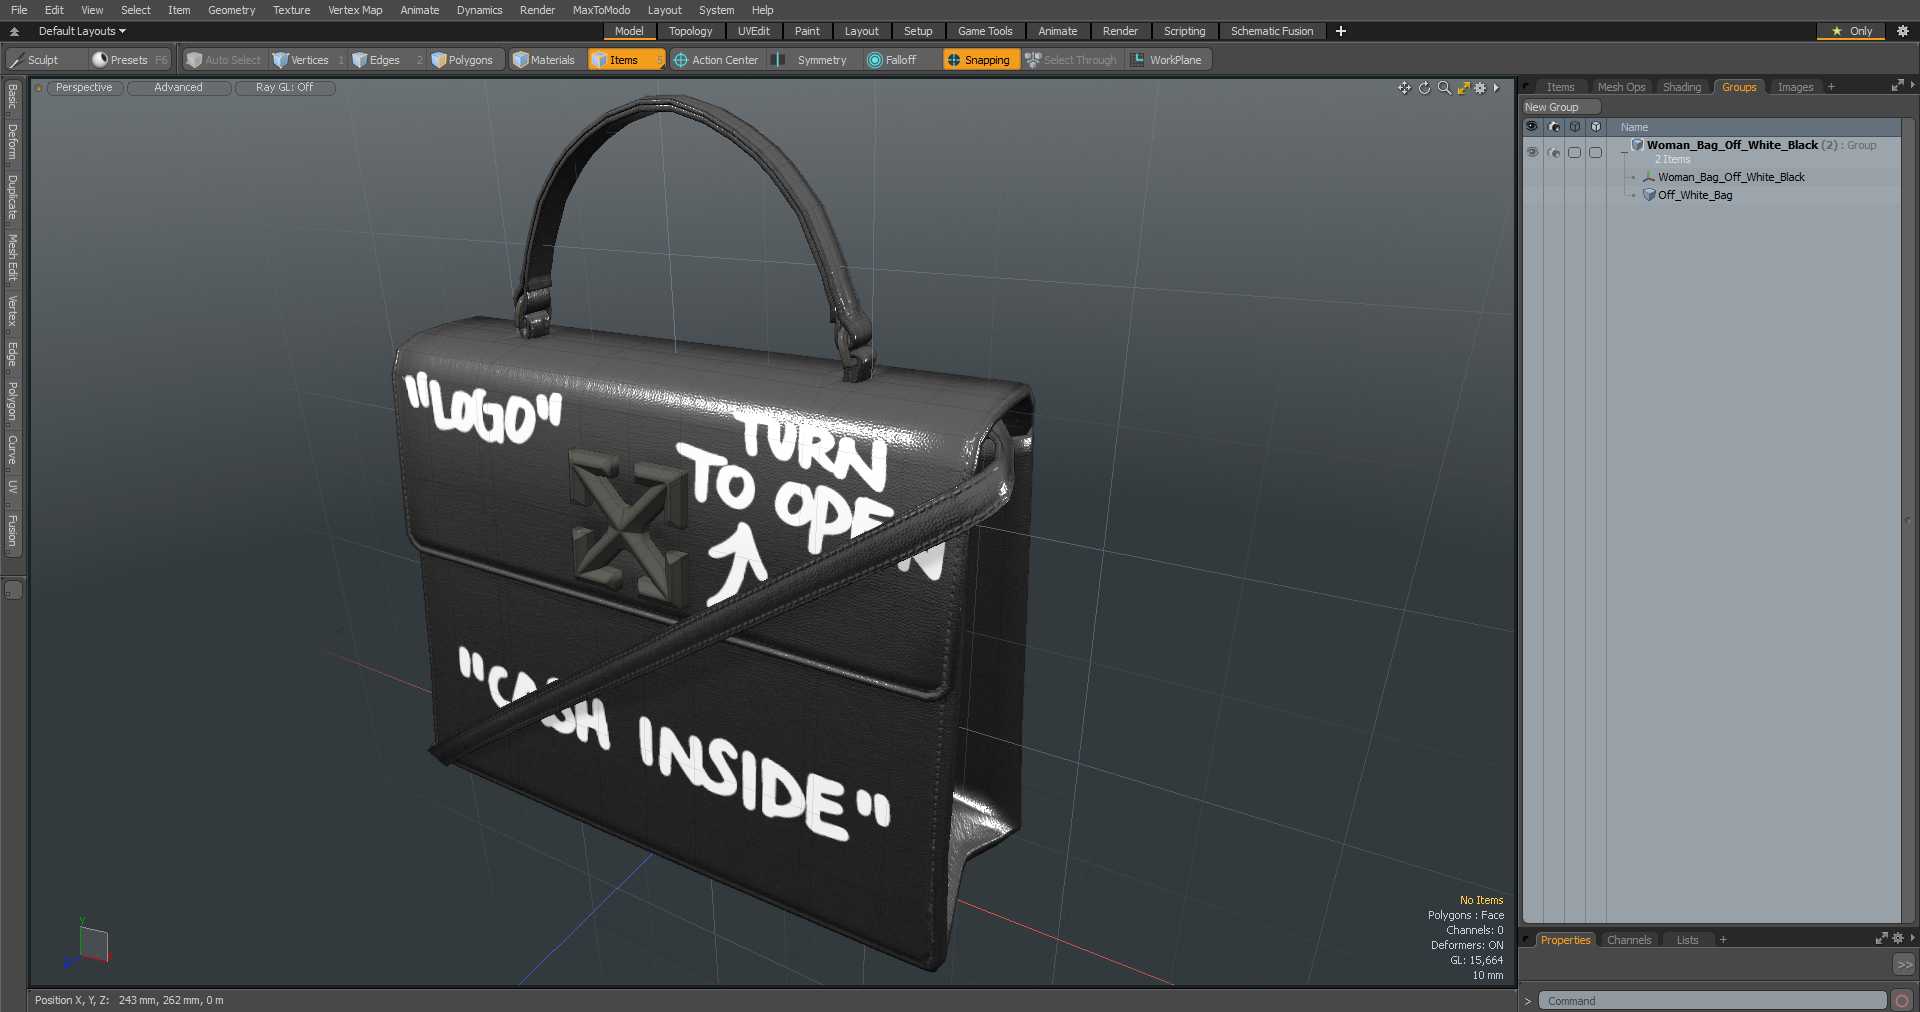Viewport: 1920px width, 1012px height.
Task: Open the Geometry menu
Action: click(231, 10)
